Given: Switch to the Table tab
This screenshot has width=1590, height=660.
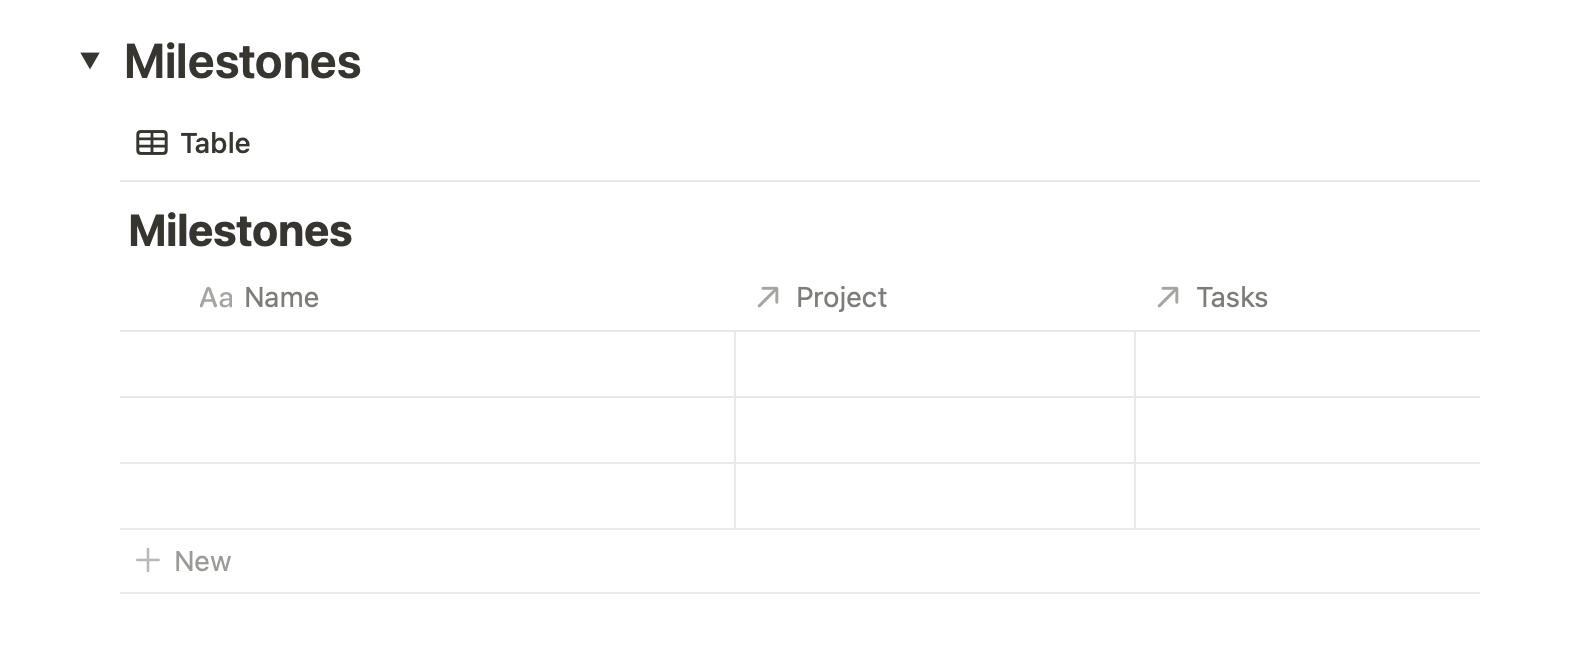Looking at the screenshot, I should pyautogui.click(x=195, y=142).
